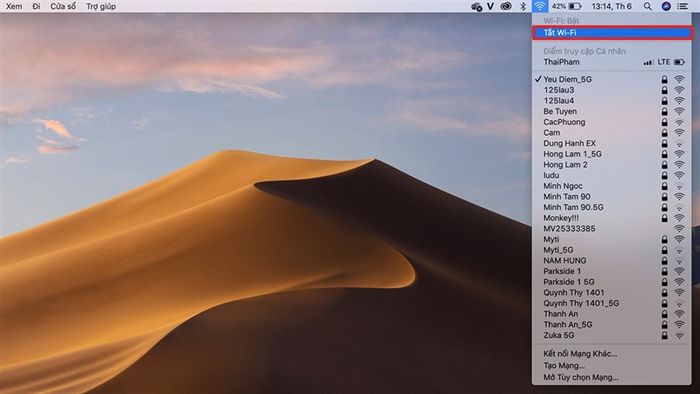This screenshot has height=394, width=700.
Task: Open the Đi menu
Action: tap(36, 6)
